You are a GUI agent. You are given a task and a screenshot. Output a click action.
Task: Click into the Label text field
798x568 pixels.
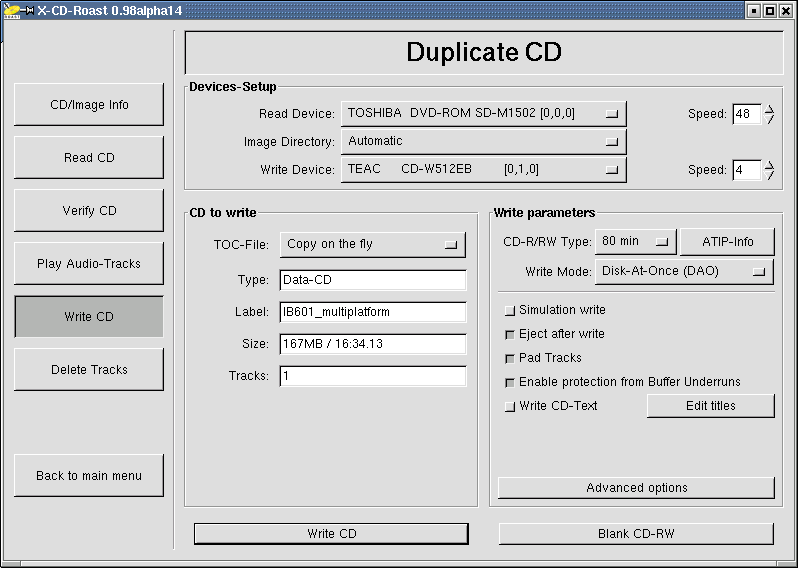point(373,313)
